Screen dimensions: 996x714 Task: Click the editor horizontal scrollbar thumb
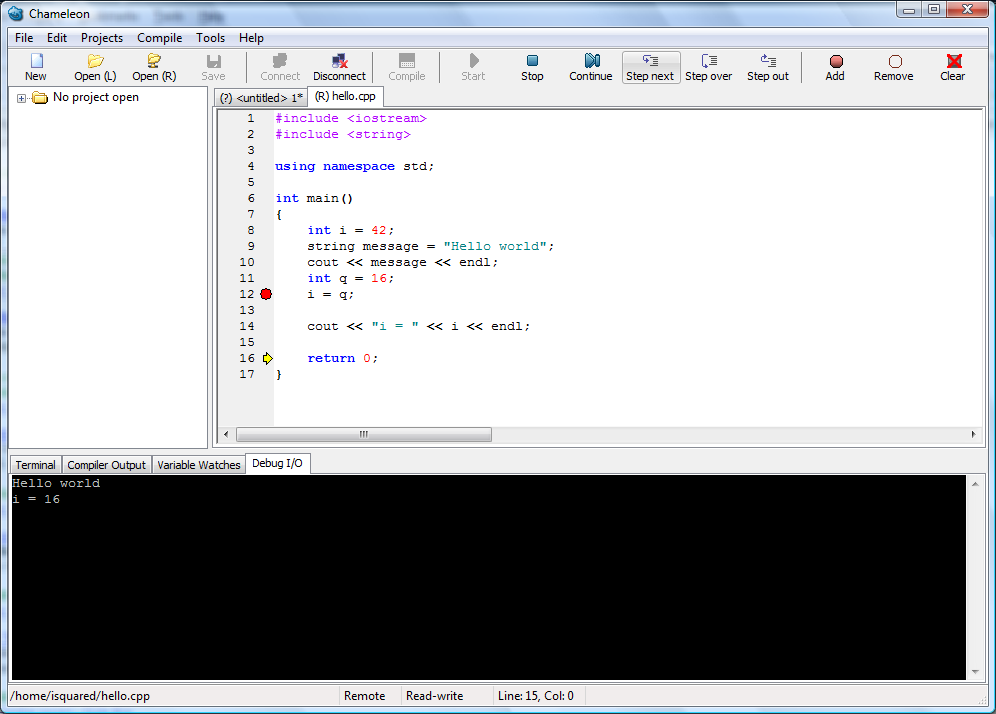coord(363,434)
